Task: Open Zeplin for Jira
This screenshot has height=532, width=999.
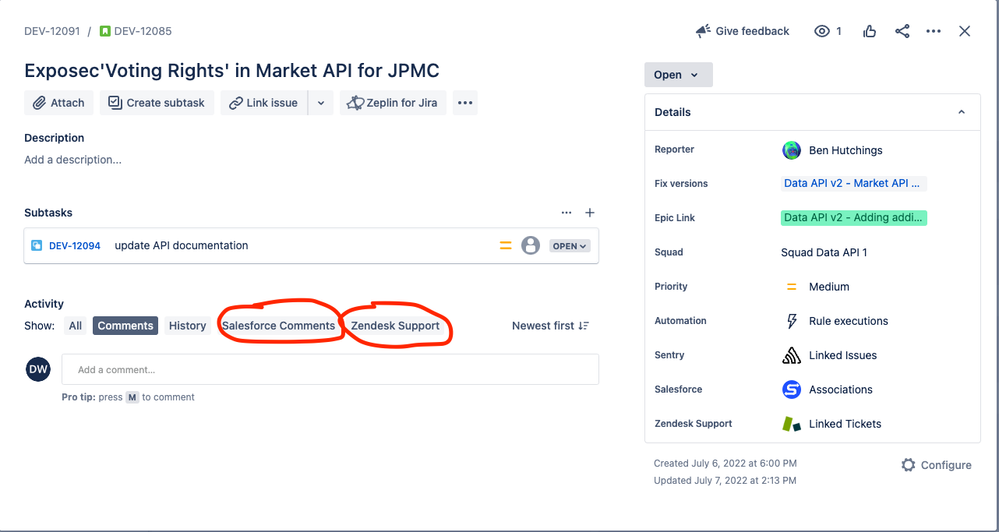Action: pyautogui.click(x=392, y=103)
